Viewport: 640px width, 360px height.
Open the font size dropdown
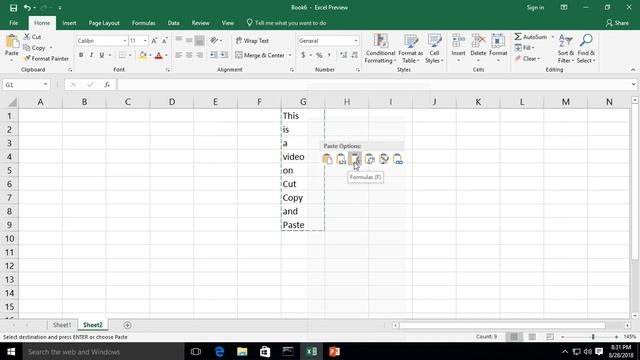145,41
